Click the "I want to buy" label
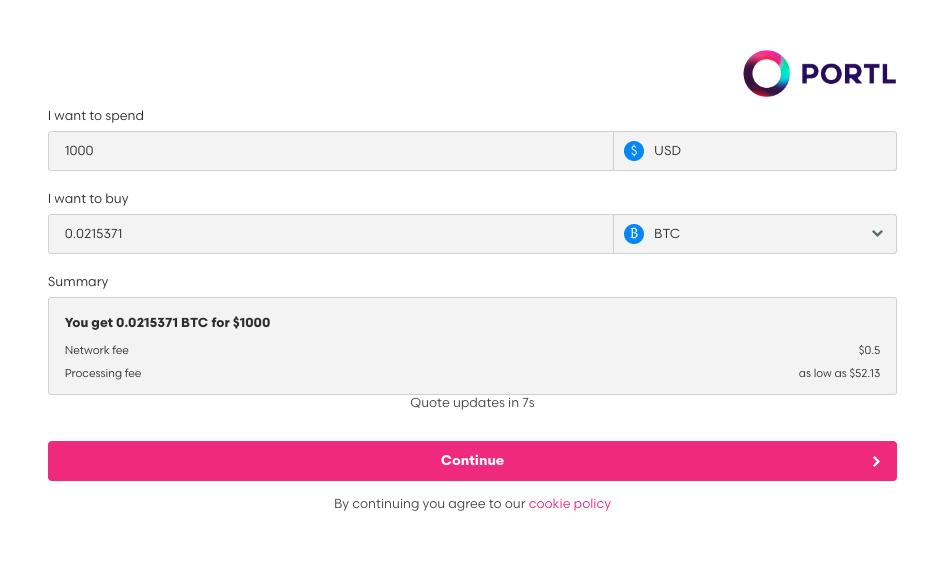946x573 pixels. click(88, 199)
